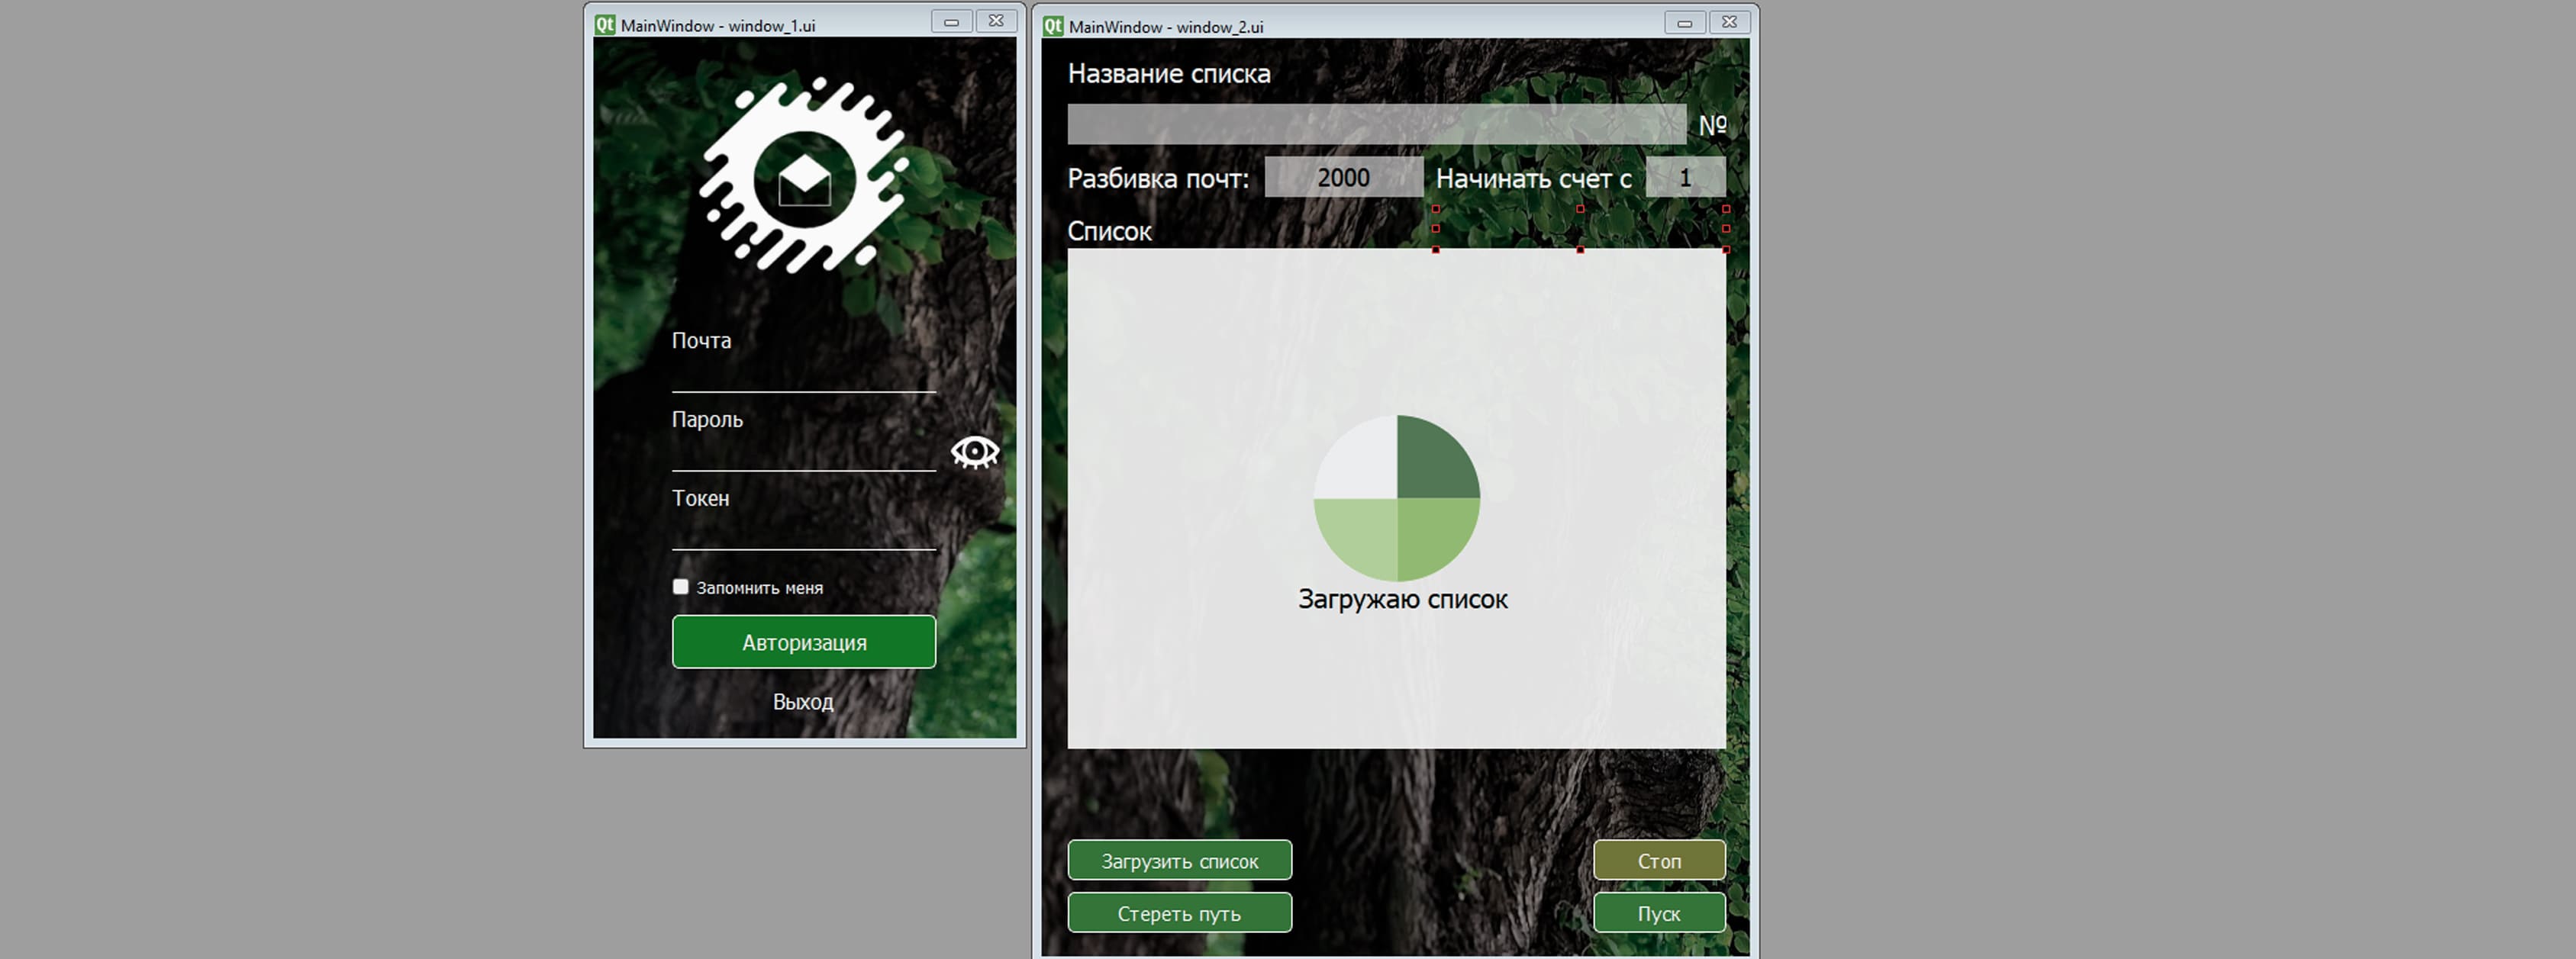Click the Разбивка почт field showing 2000
Image resolution: width=2576 pixels, height=959 pixels.
pyautogui.click(x=1344, y=177)
